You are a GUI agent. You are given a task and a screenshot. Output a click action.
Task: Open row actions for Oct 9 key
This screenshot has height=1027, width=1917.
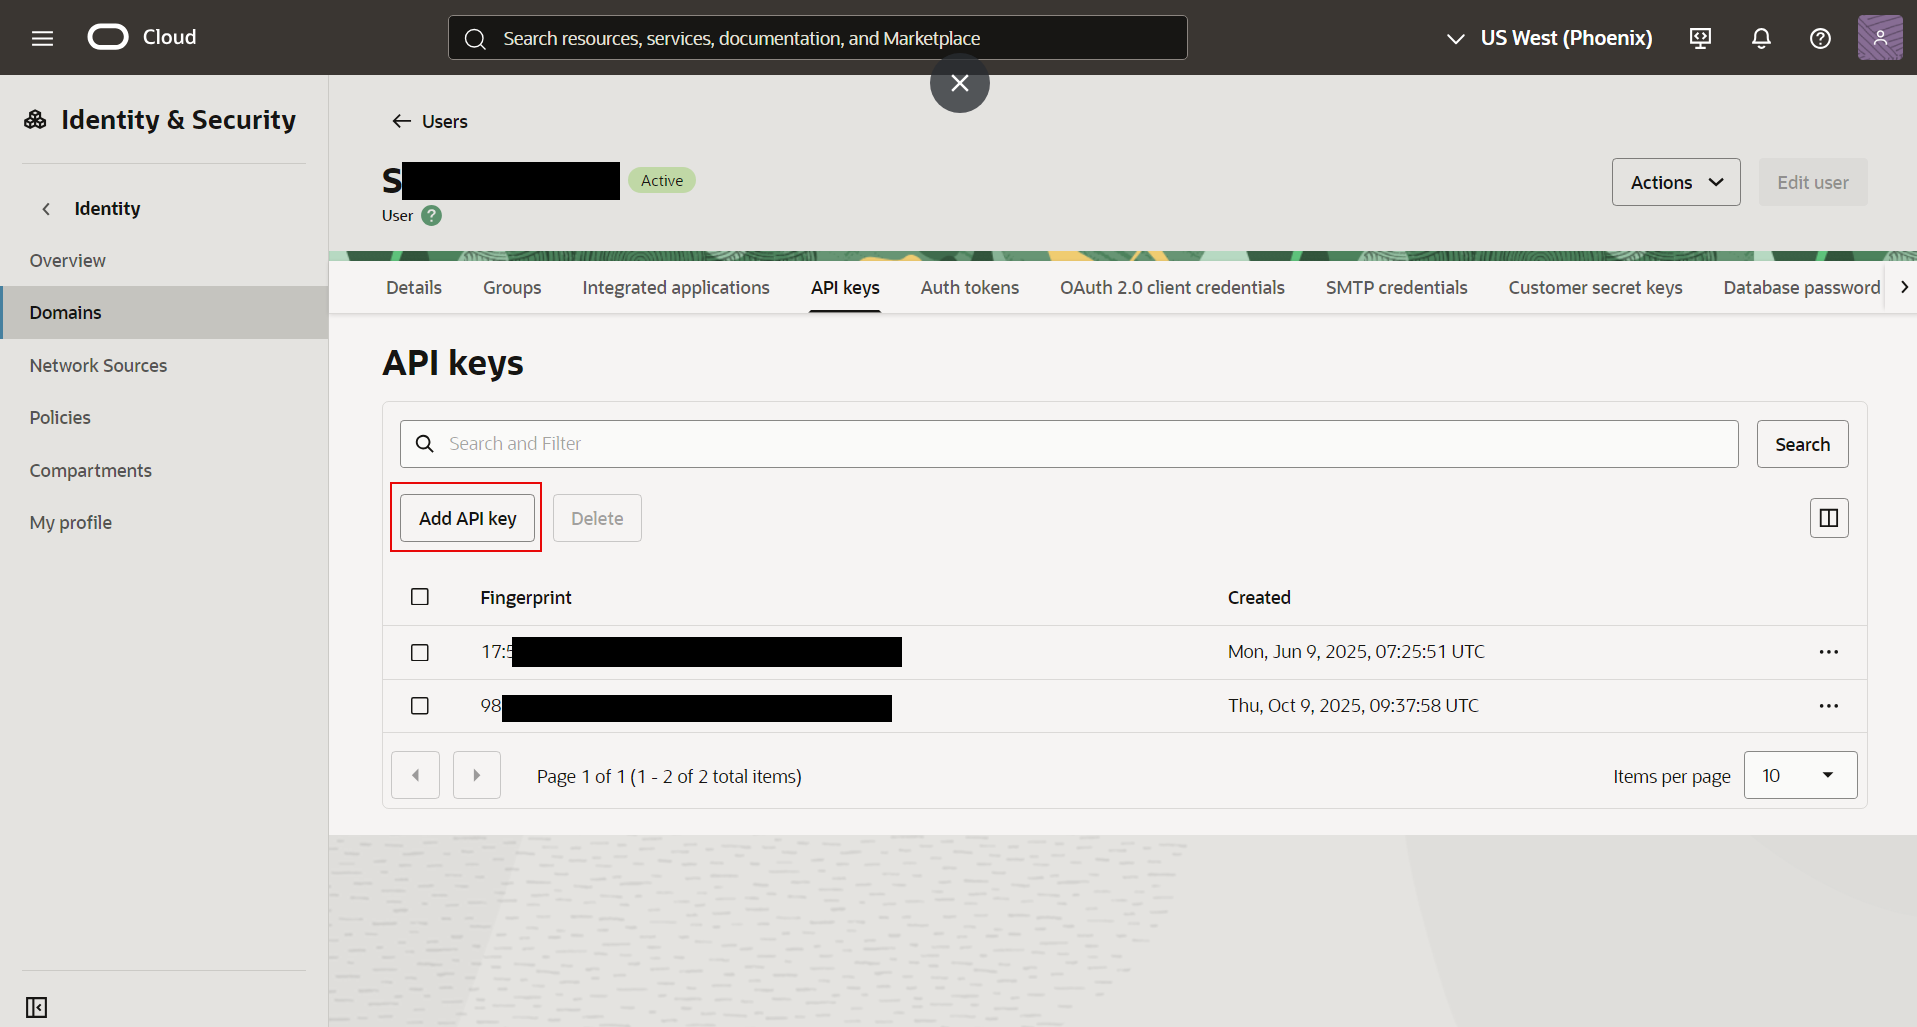pyautogui.click(x=1828, y=706)
